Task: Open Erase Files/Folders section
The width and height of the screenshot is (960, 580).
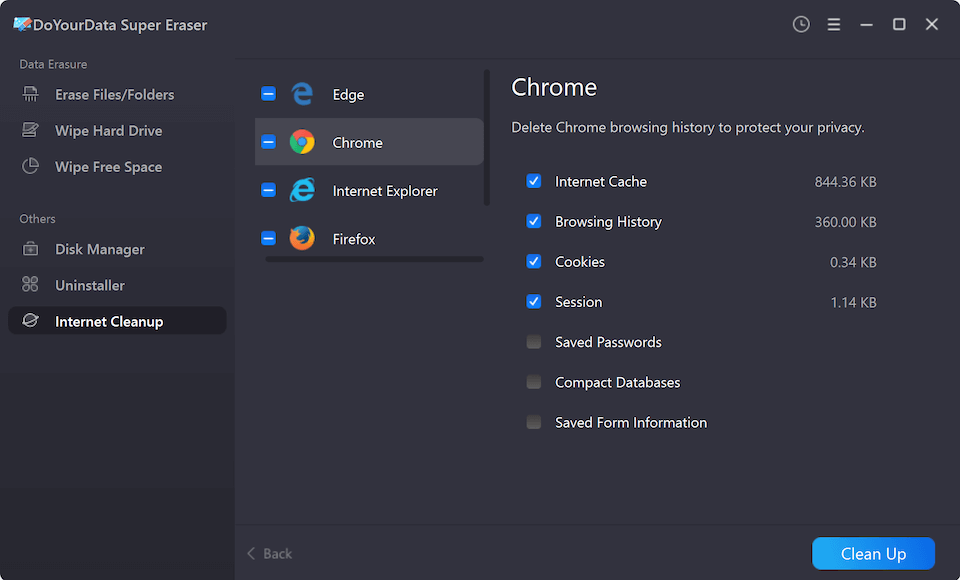Action: coord(114,95)
